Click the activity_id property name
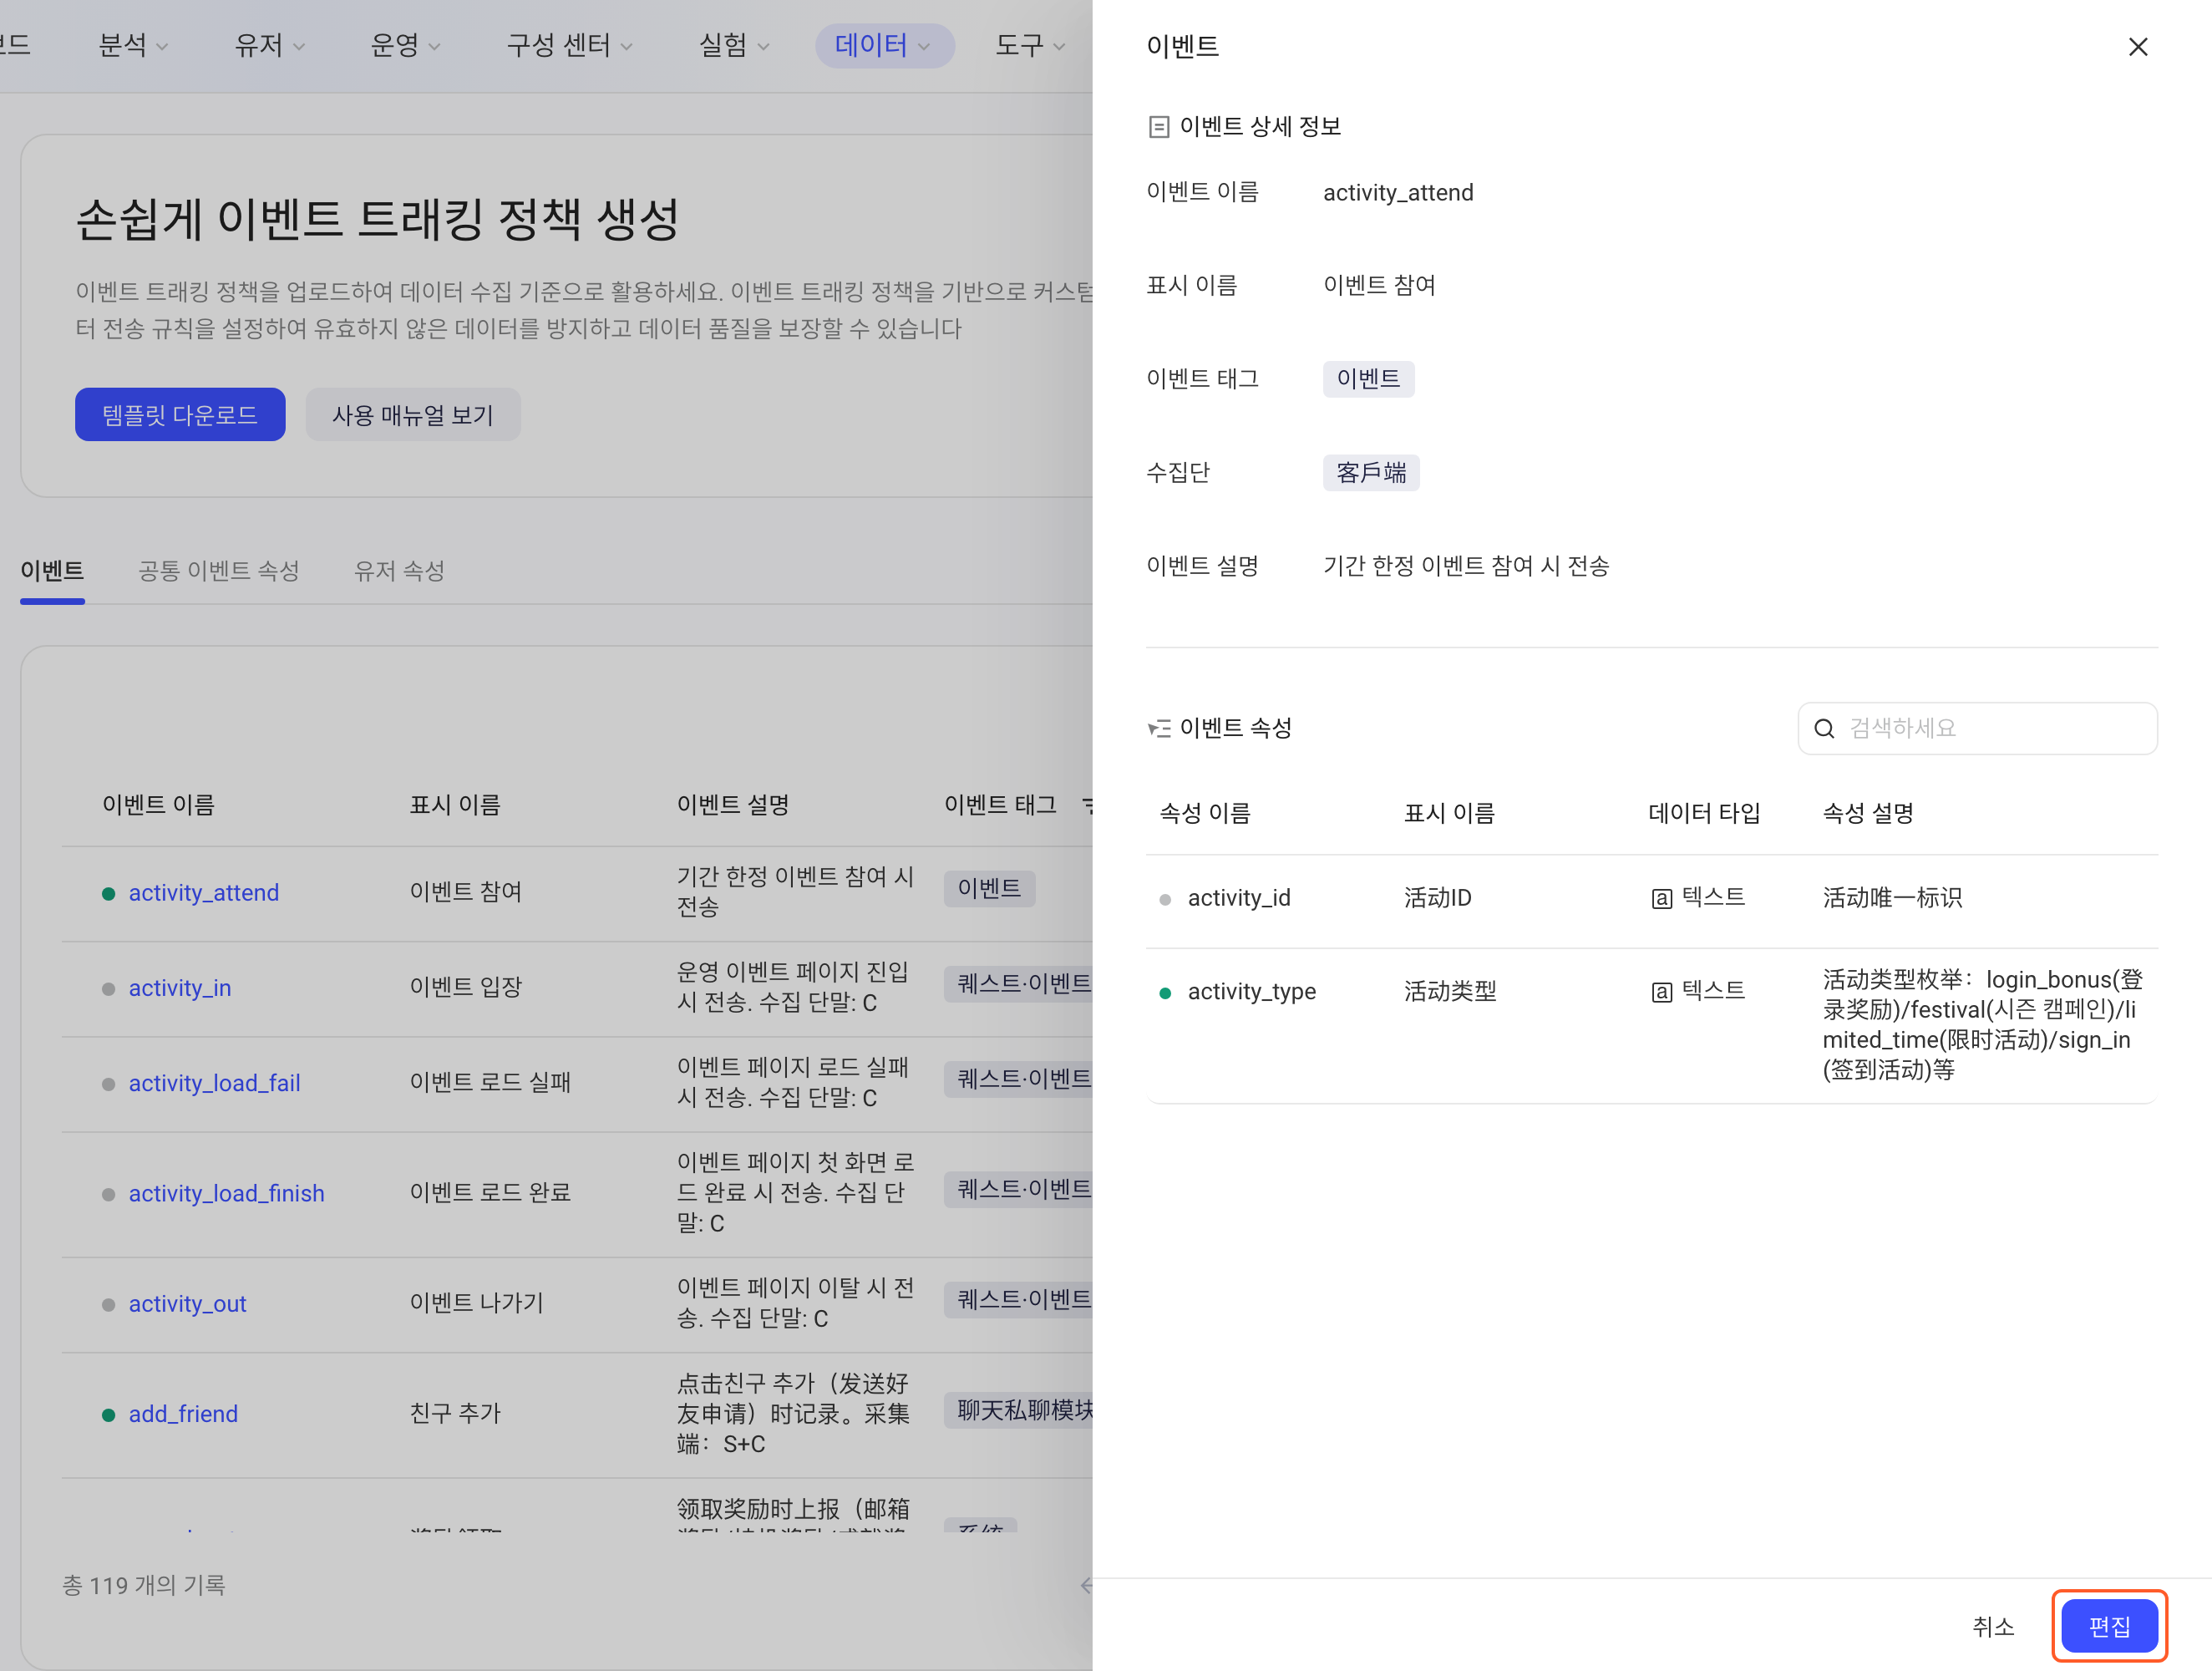Image resolution: width=2212 pixels, height=1671 pixels. pyautogui.click(x=1239, y=898)
